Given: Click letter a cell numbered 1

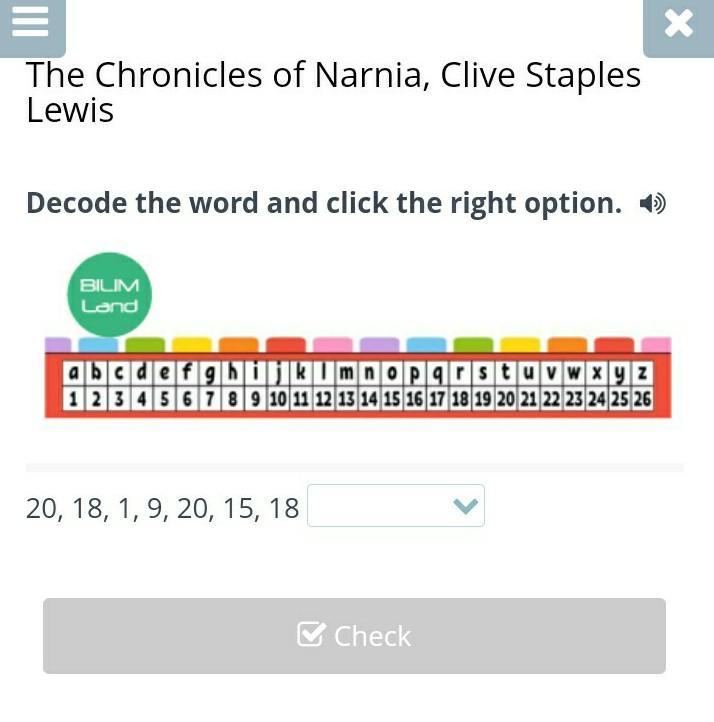Looking at the screenshot, I should point(73,386).
